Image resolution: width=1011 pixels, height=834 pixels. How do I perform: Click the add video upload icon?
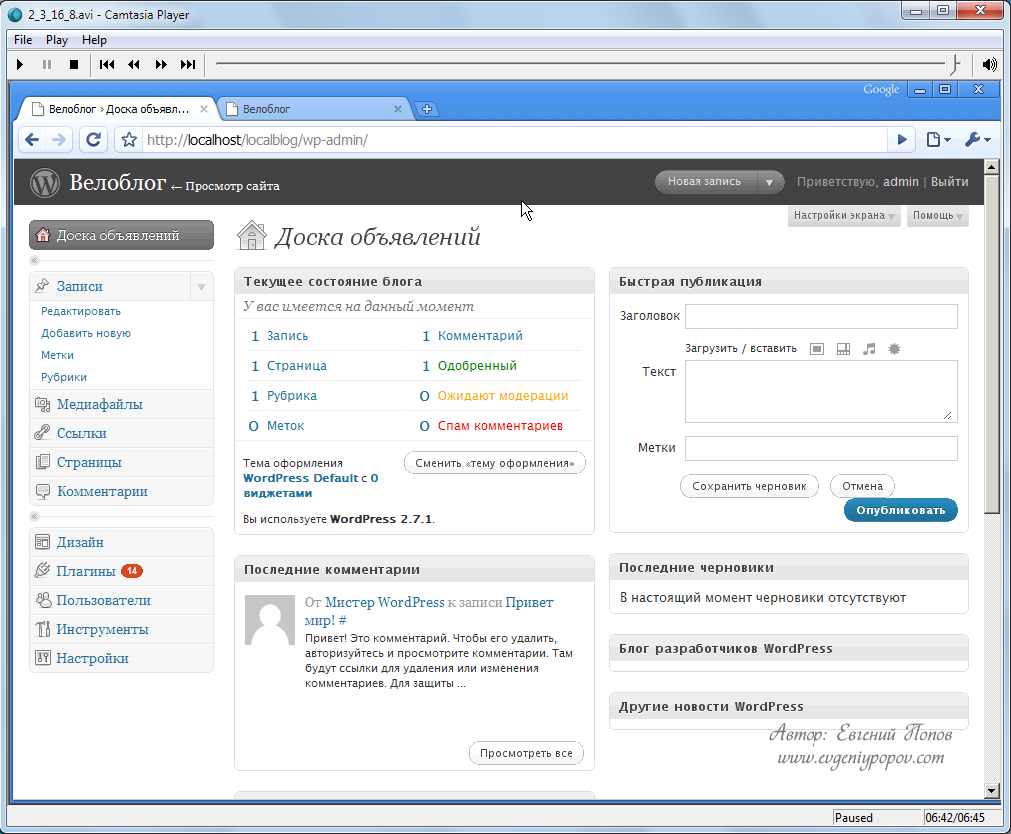[x=843, y=349]
